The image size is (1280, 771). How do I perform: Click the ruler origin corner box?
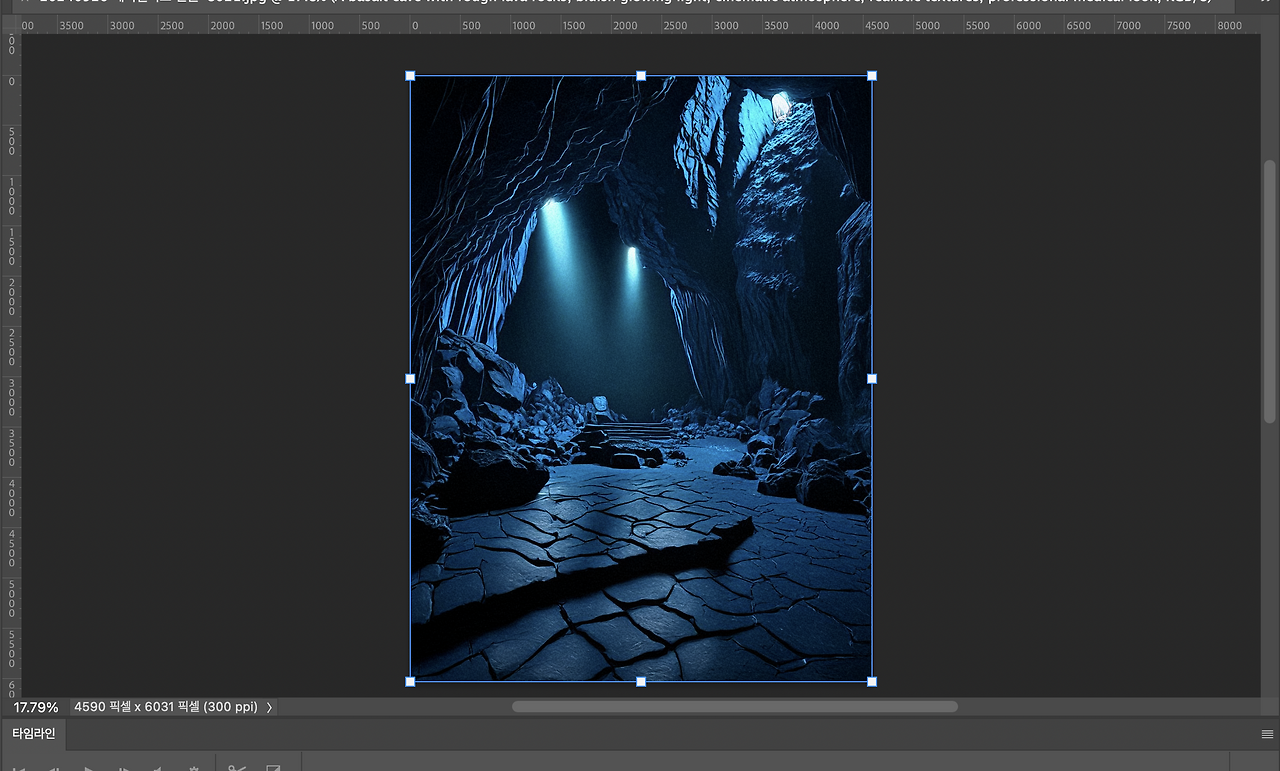[x=11, y=25]
